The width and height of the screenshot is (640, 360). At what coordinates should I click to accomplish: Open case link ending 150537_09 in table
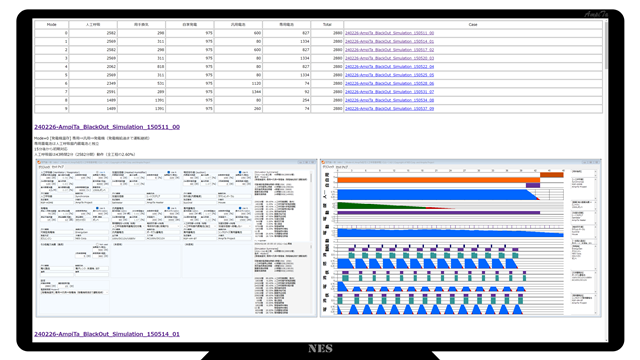coord(389,109)
